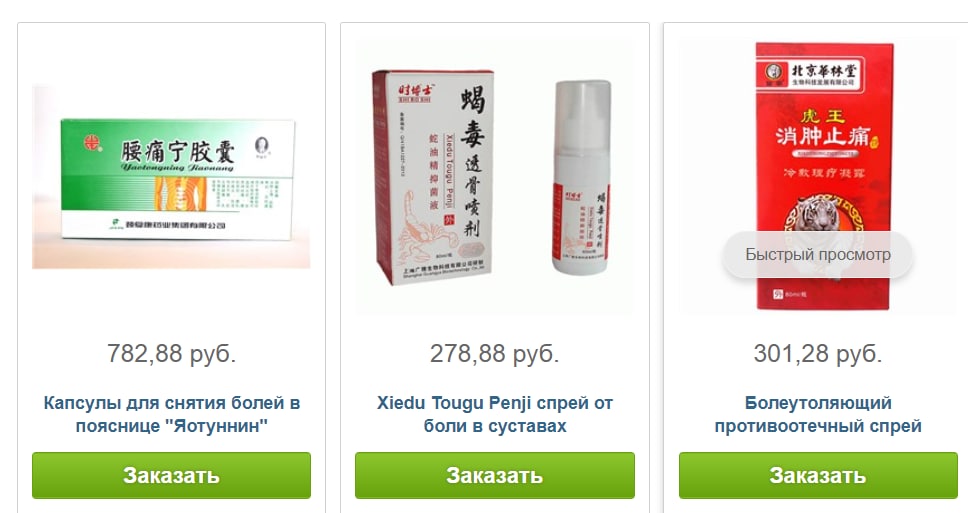
Task: Click the orange spine illustration on green box
Action: point(179,194)
